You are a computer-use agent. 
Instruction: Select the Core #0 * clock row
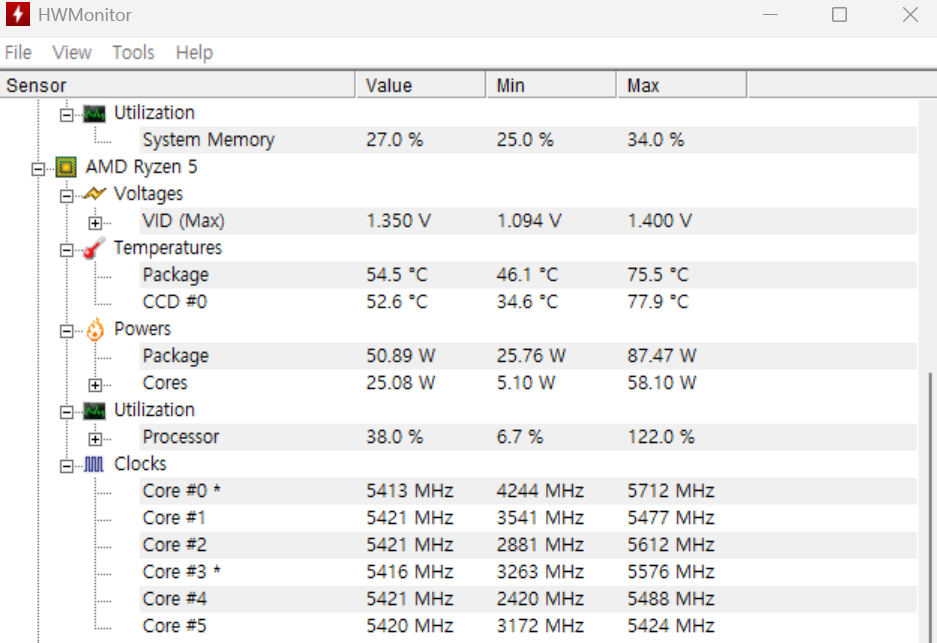(528, 491)
